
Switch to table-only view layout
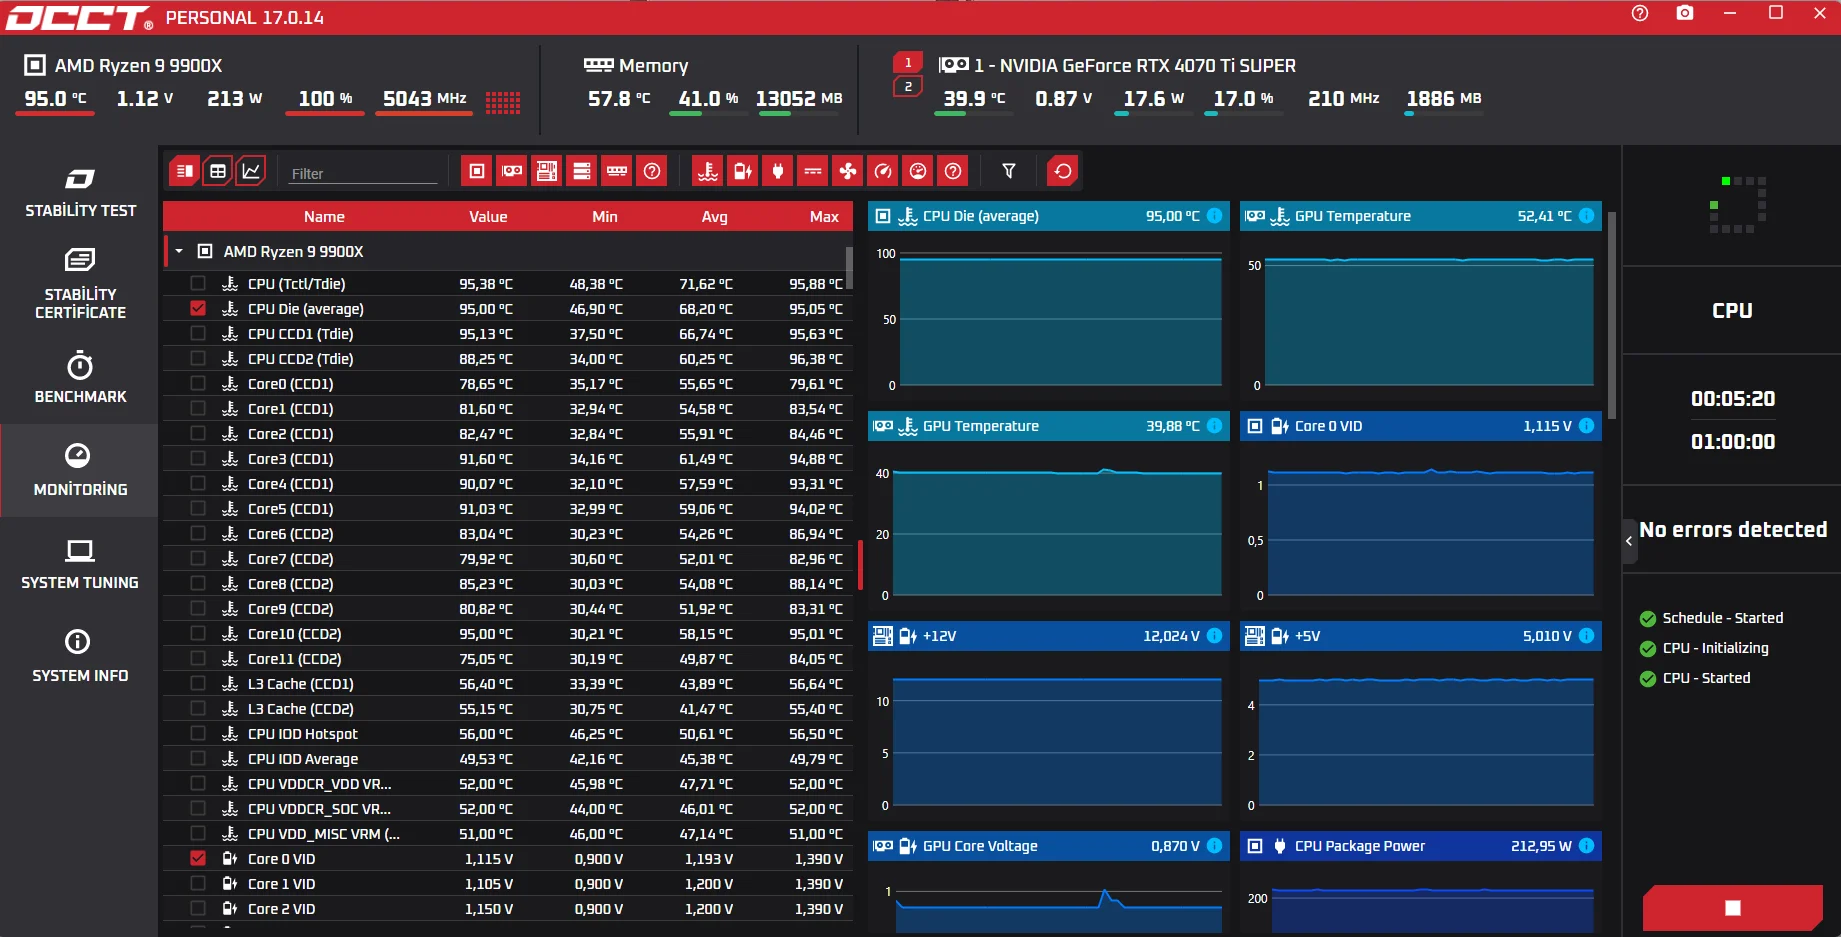[218, 171]
